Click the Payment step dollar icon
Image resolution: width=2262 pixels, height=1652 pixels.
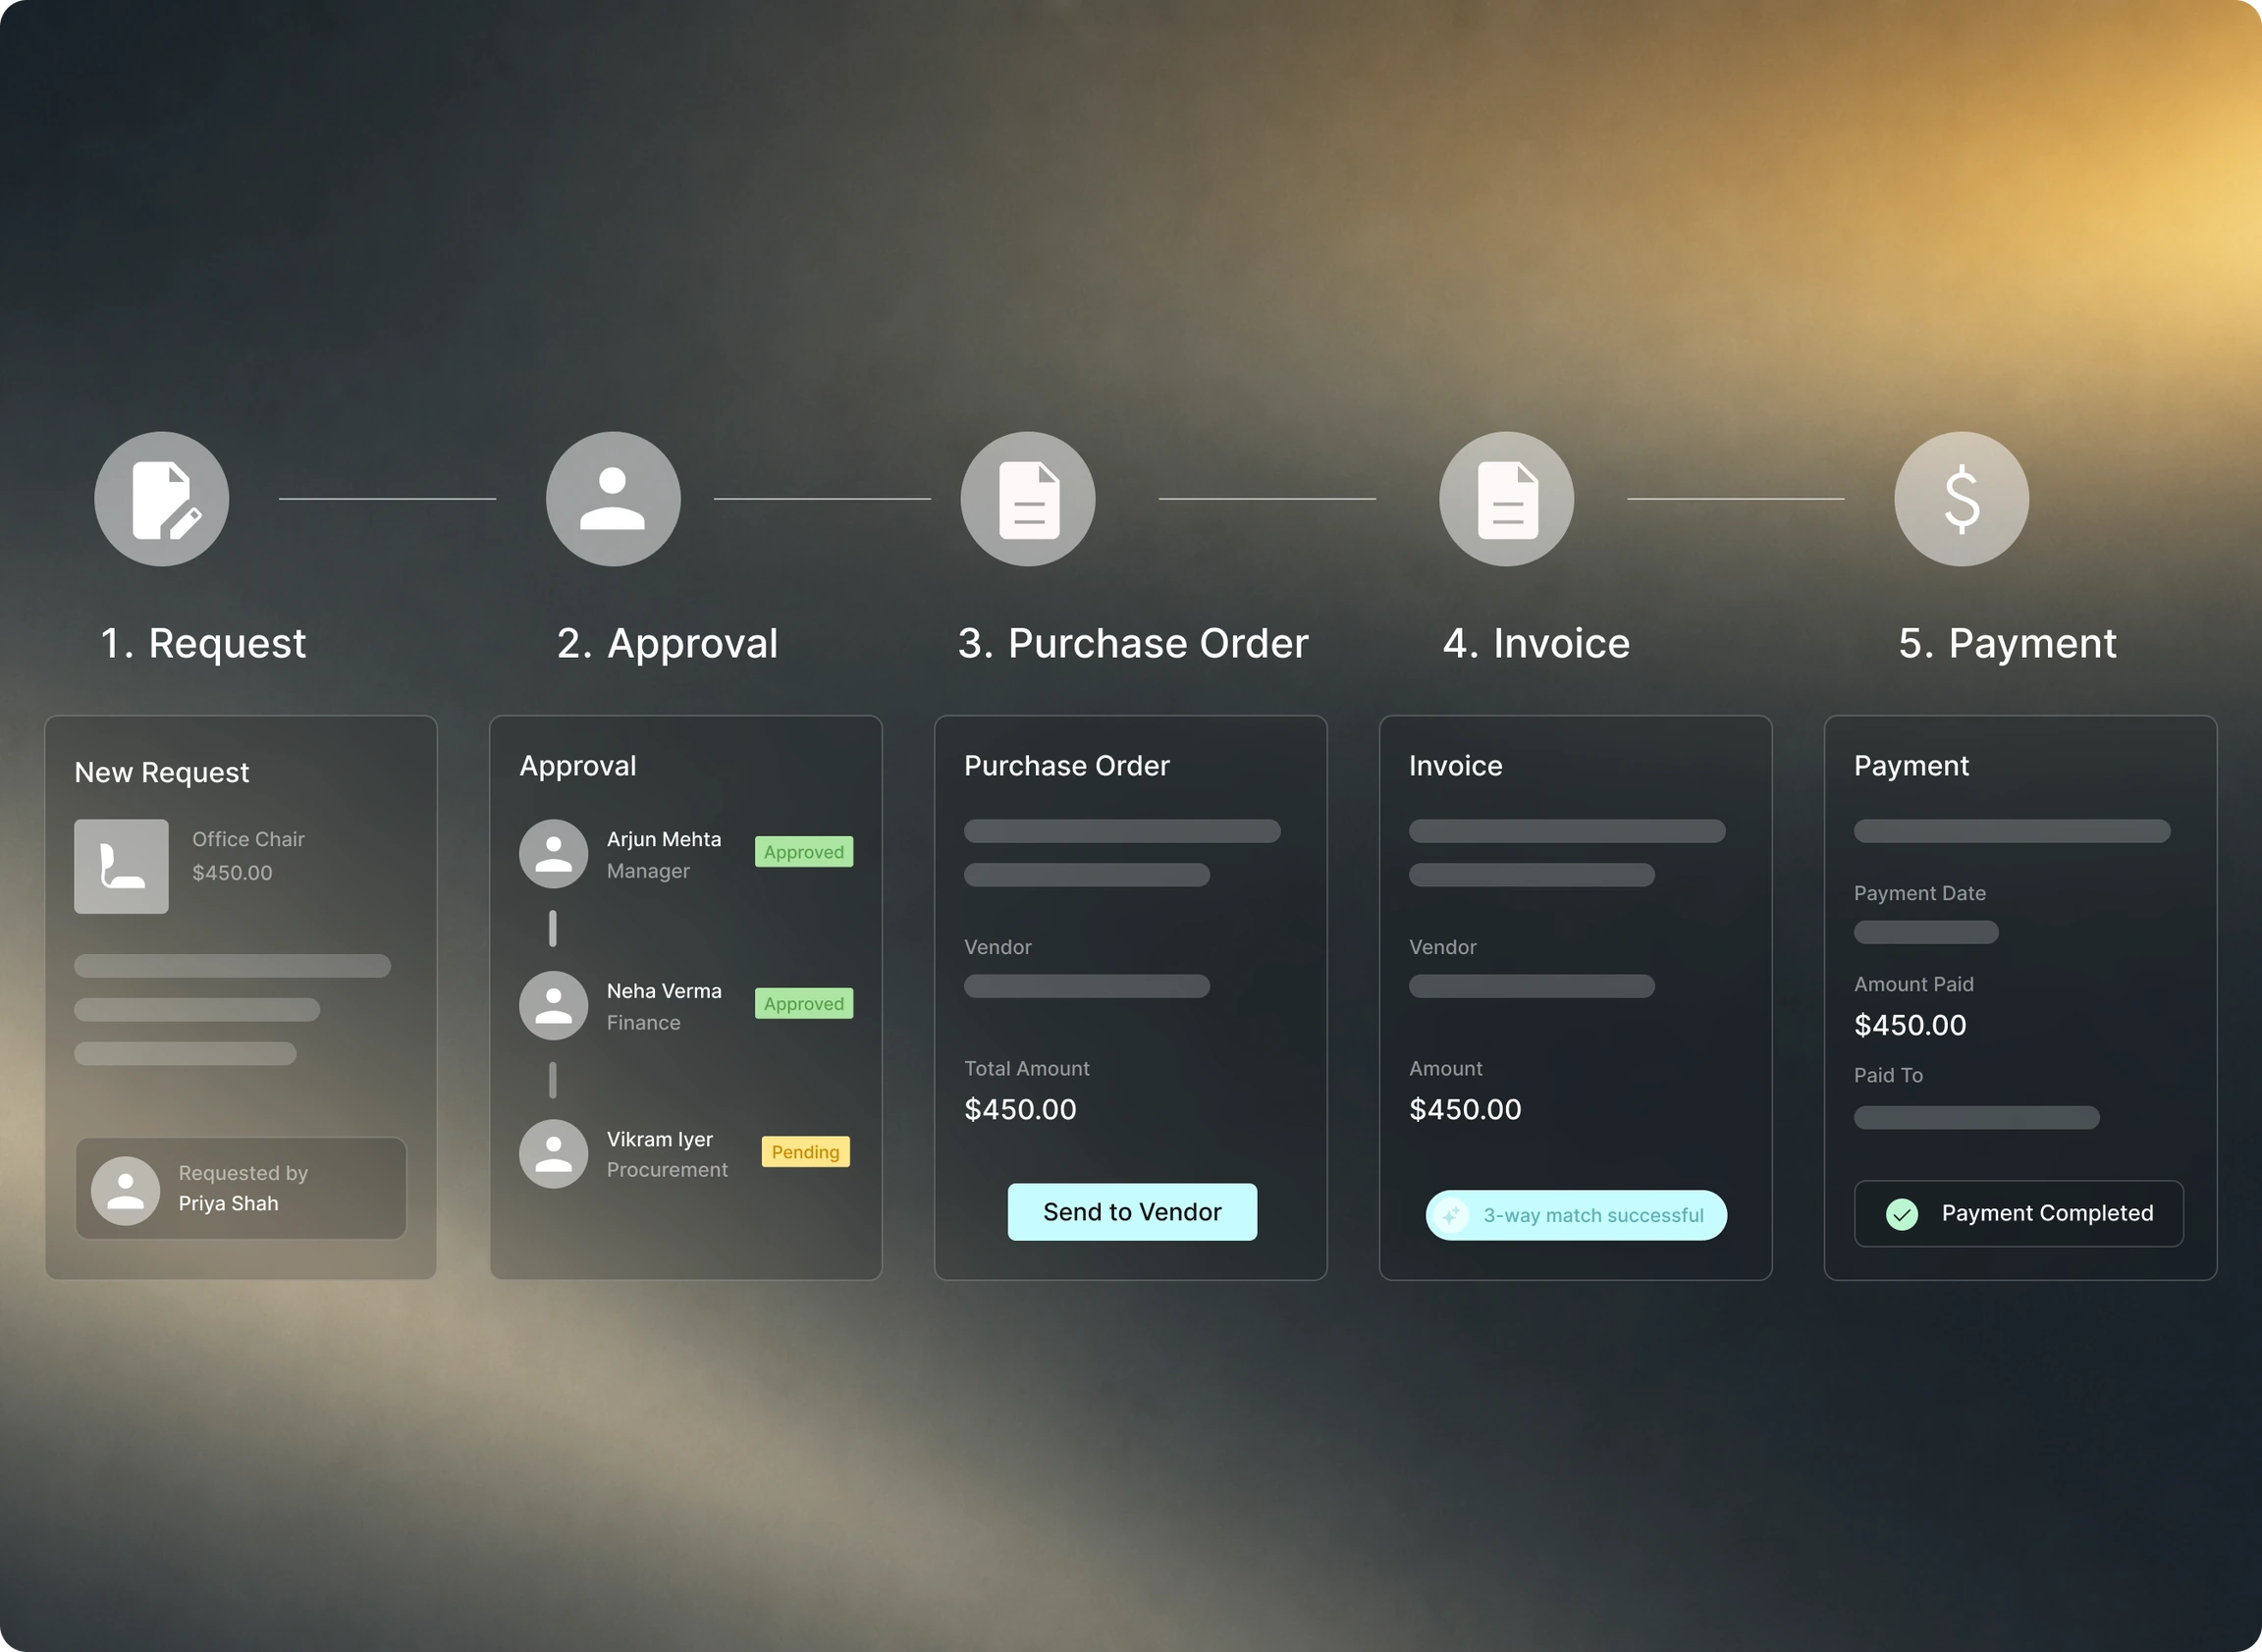(x=1961, y=499)
